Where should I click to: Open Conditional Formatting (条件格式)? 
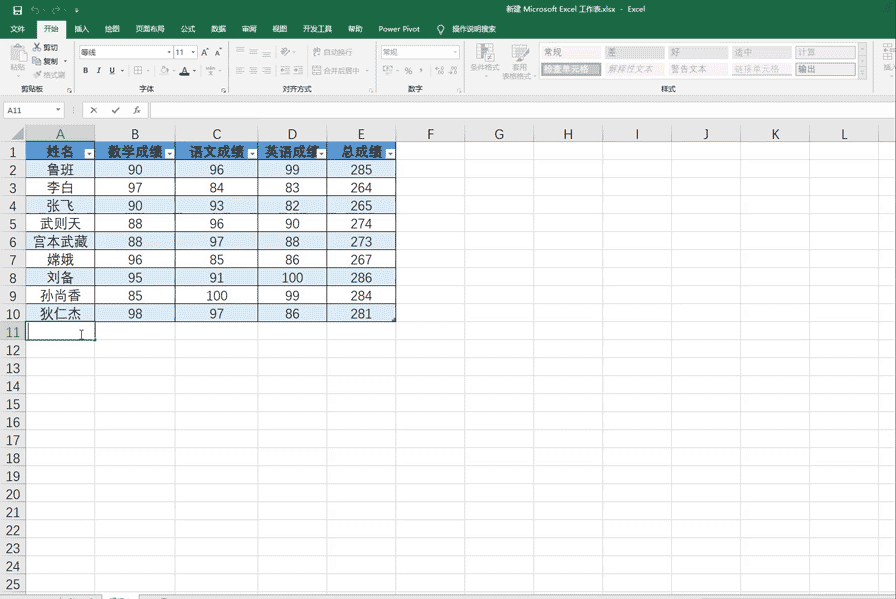pos(485,61)
